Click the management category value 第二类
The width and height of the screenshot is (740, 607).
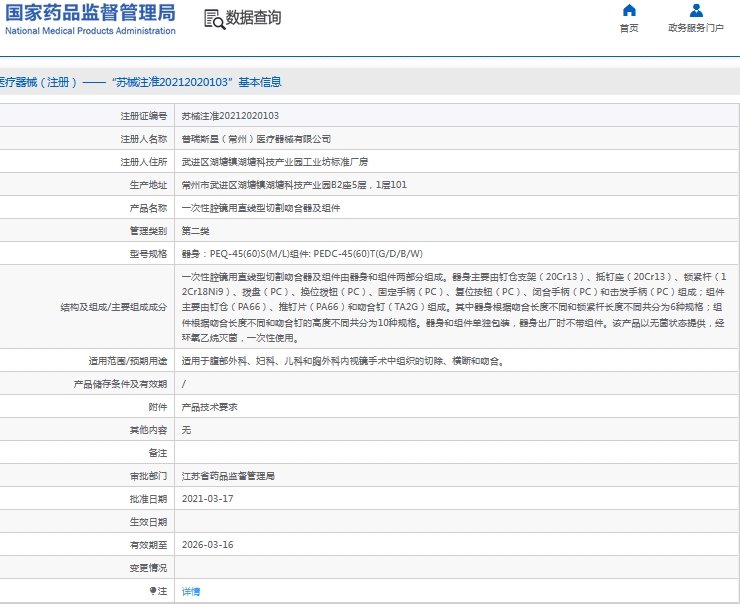pos(195,231)
